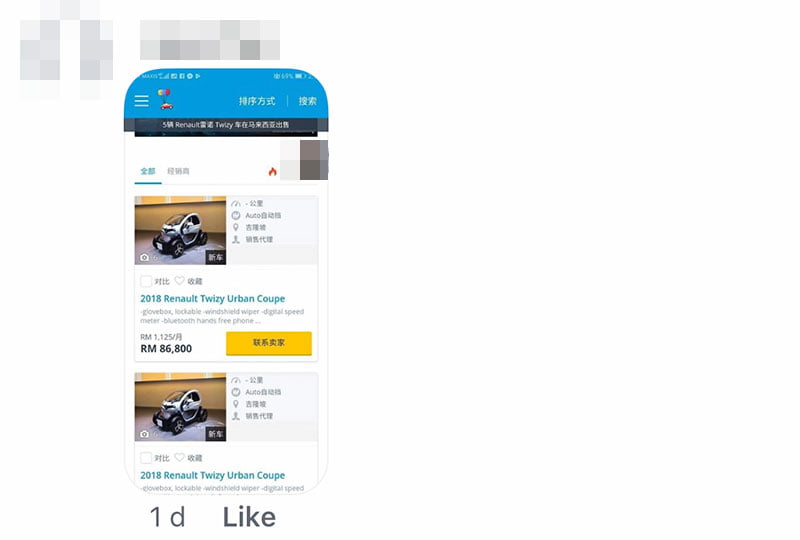Open second Twizy car thumbnail image
The height and width of the screenshot is (540, 800).
point(180,407)
